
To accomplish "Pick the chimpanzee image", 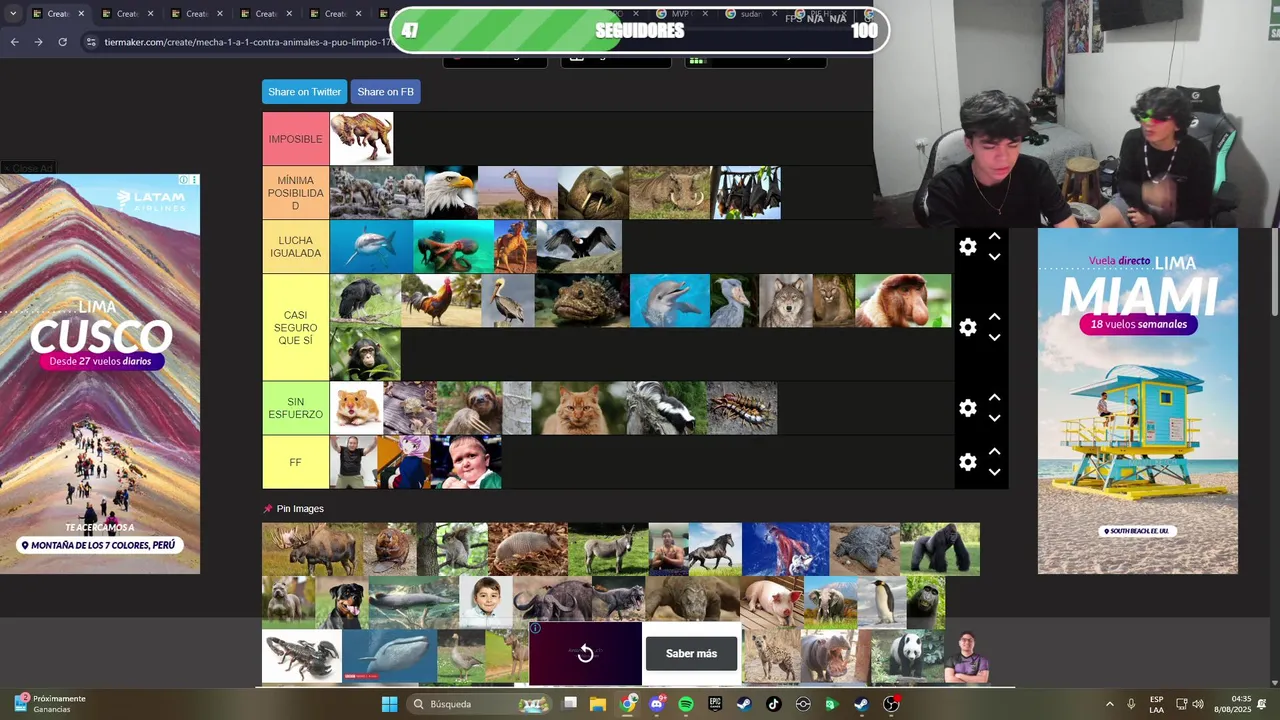I will point(365,354).
